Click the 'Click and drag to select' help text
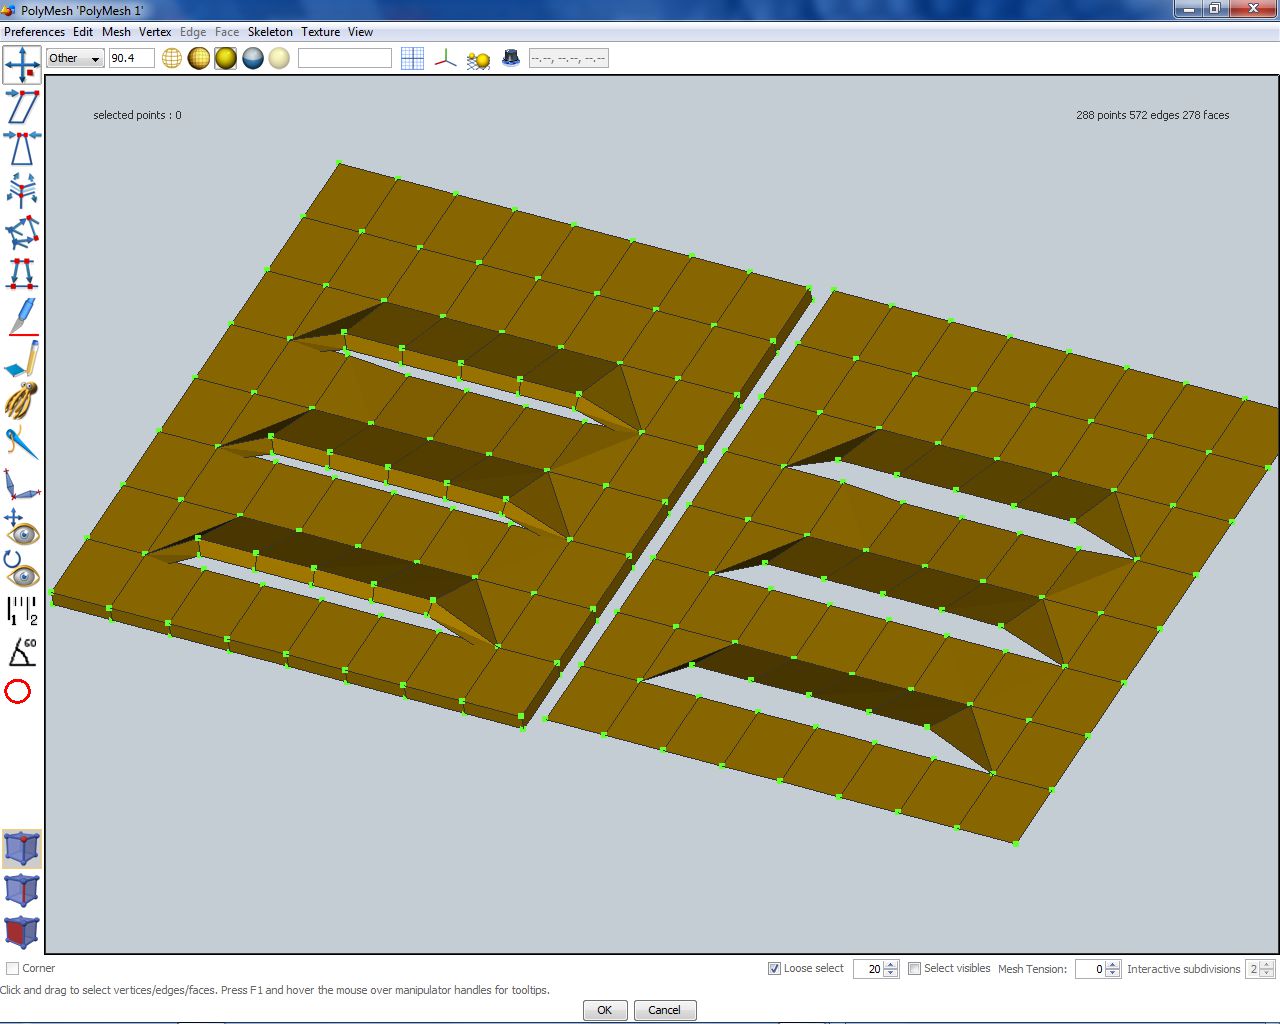The width and height of the screenshot is (1280, 1024). click(x=275, y=990)
